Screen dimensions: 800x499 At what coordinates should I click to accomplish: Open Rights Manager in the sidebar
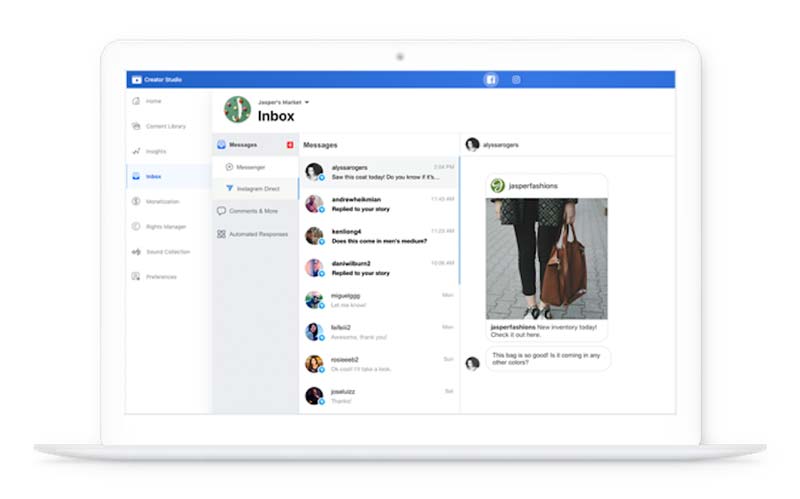pos(168,227)
